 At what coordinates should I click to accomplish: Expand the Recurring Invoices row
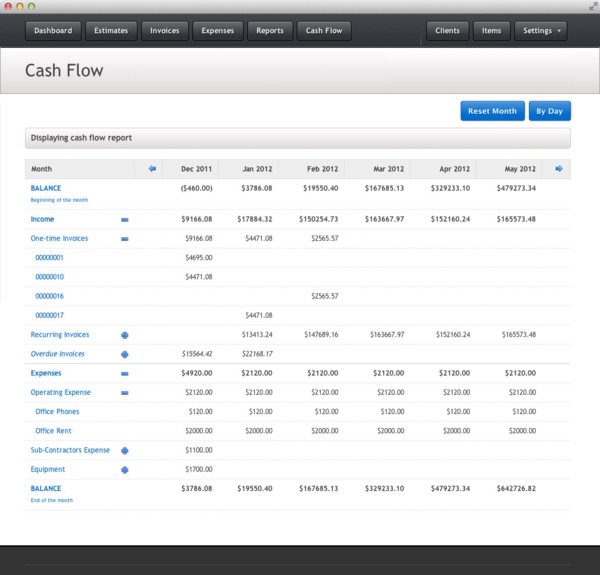(125, 335)
